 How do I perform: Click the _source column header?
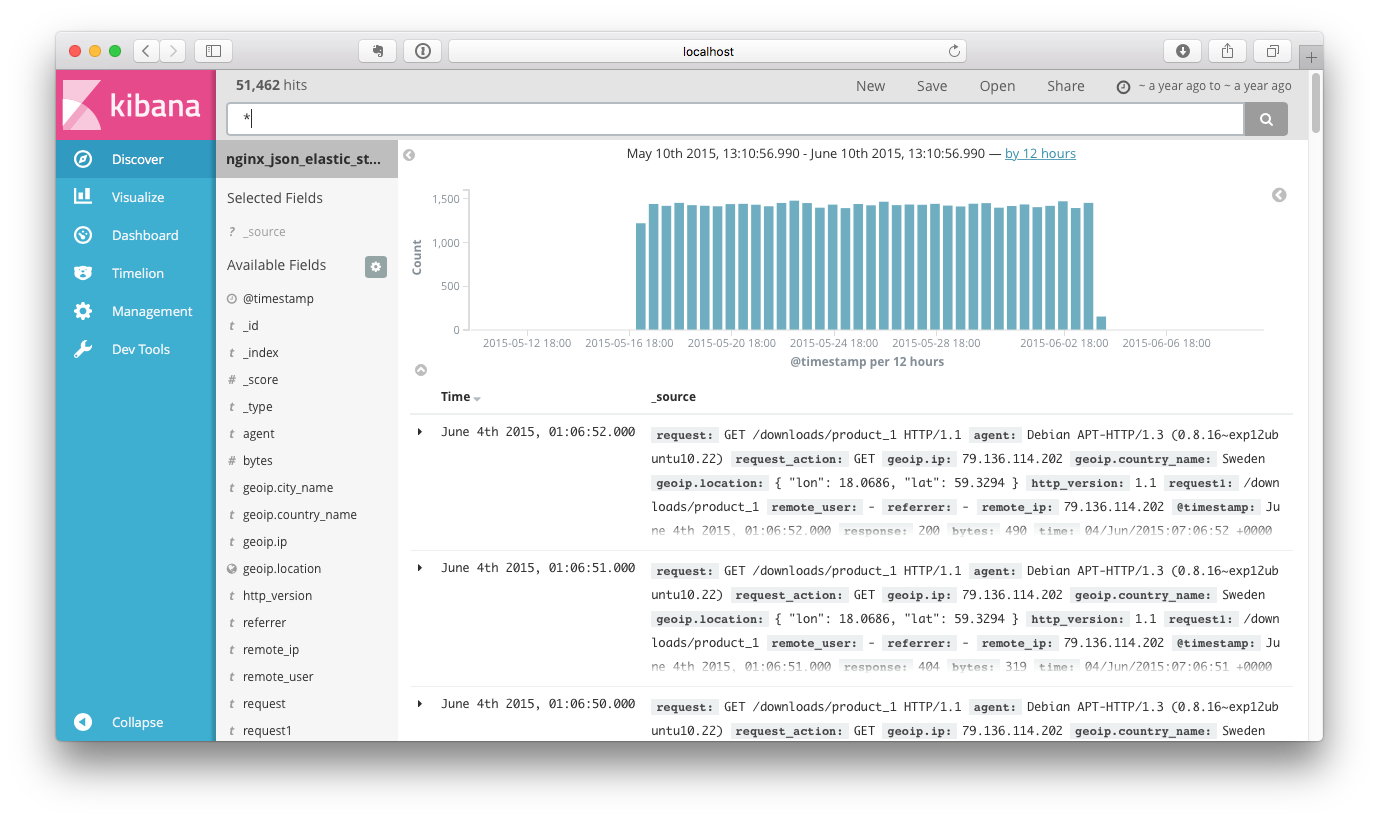coord(674,397)
